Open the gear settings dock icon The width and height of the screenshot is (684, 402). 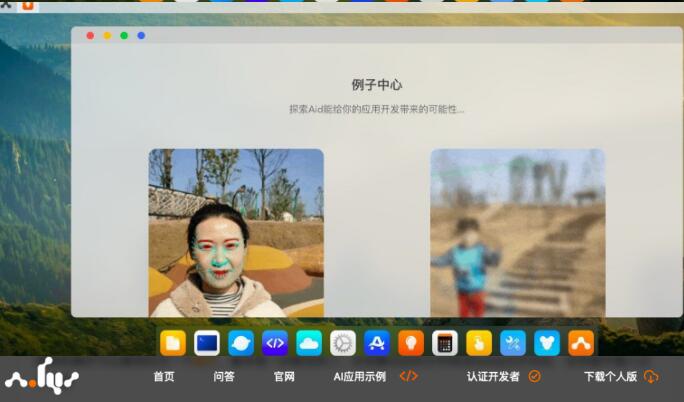pos(343,343)
